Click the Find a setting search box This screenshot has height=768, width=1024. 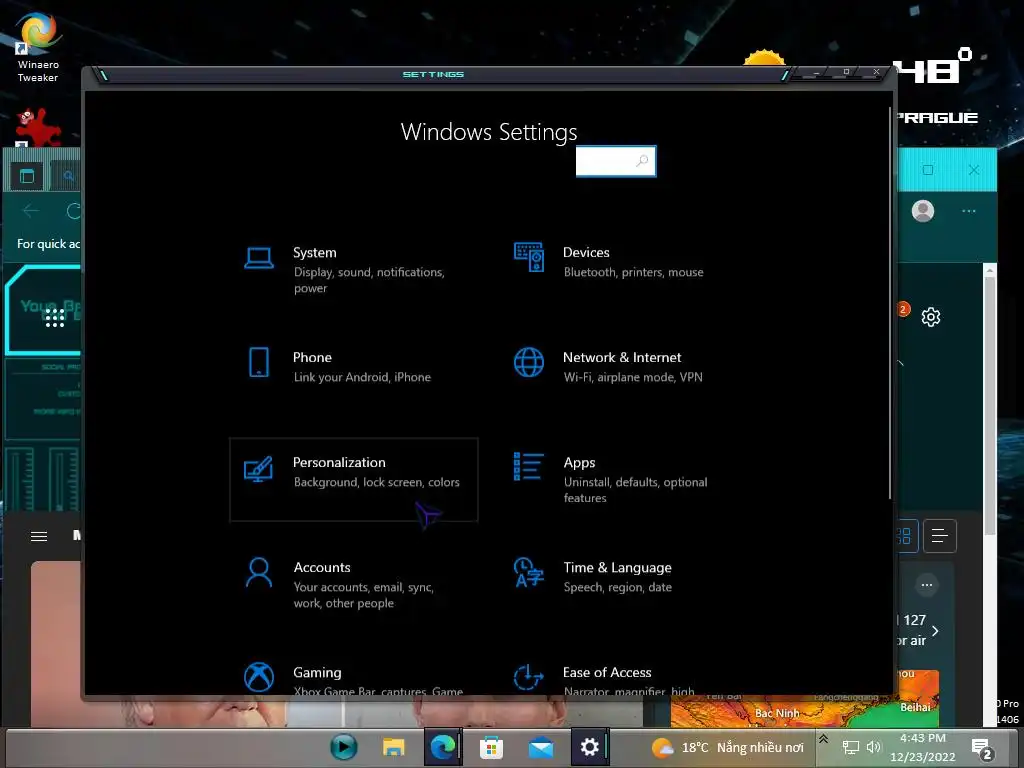616,161
